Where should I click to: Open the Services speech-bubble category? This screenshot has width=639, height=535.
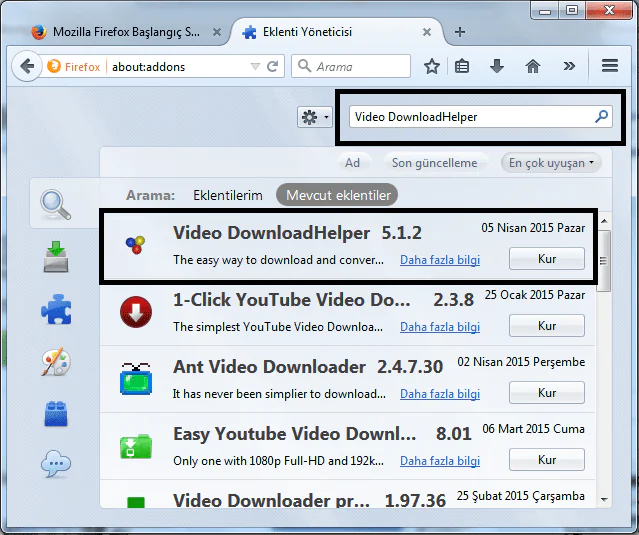[x=56, y=464]
